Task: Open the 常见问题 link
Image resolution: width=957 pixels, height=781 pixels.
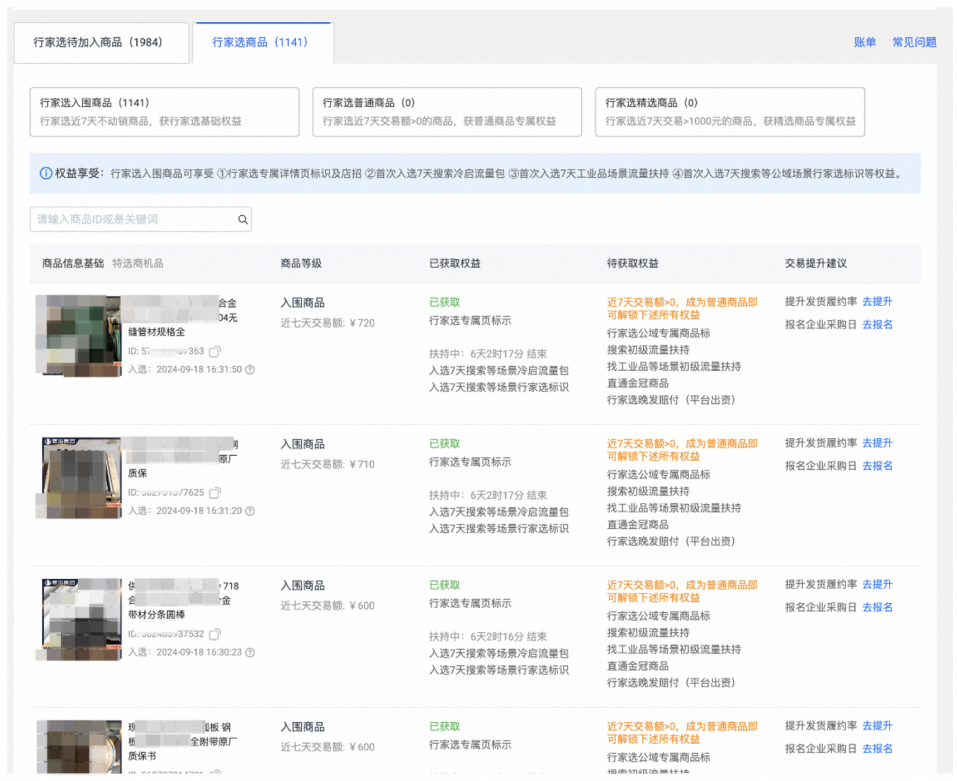Action: coord(914,43)
